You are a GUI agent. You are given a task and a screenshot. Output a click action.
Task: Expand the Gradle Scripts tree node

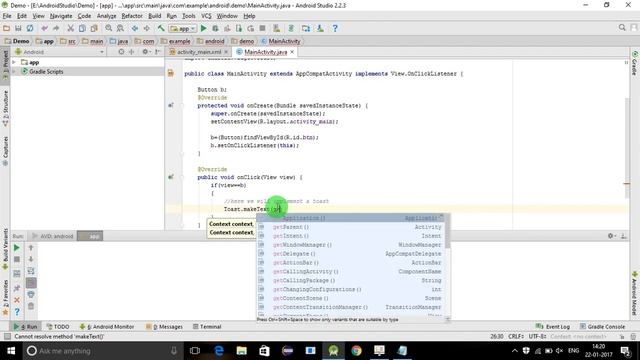click(x=15, y=71)
